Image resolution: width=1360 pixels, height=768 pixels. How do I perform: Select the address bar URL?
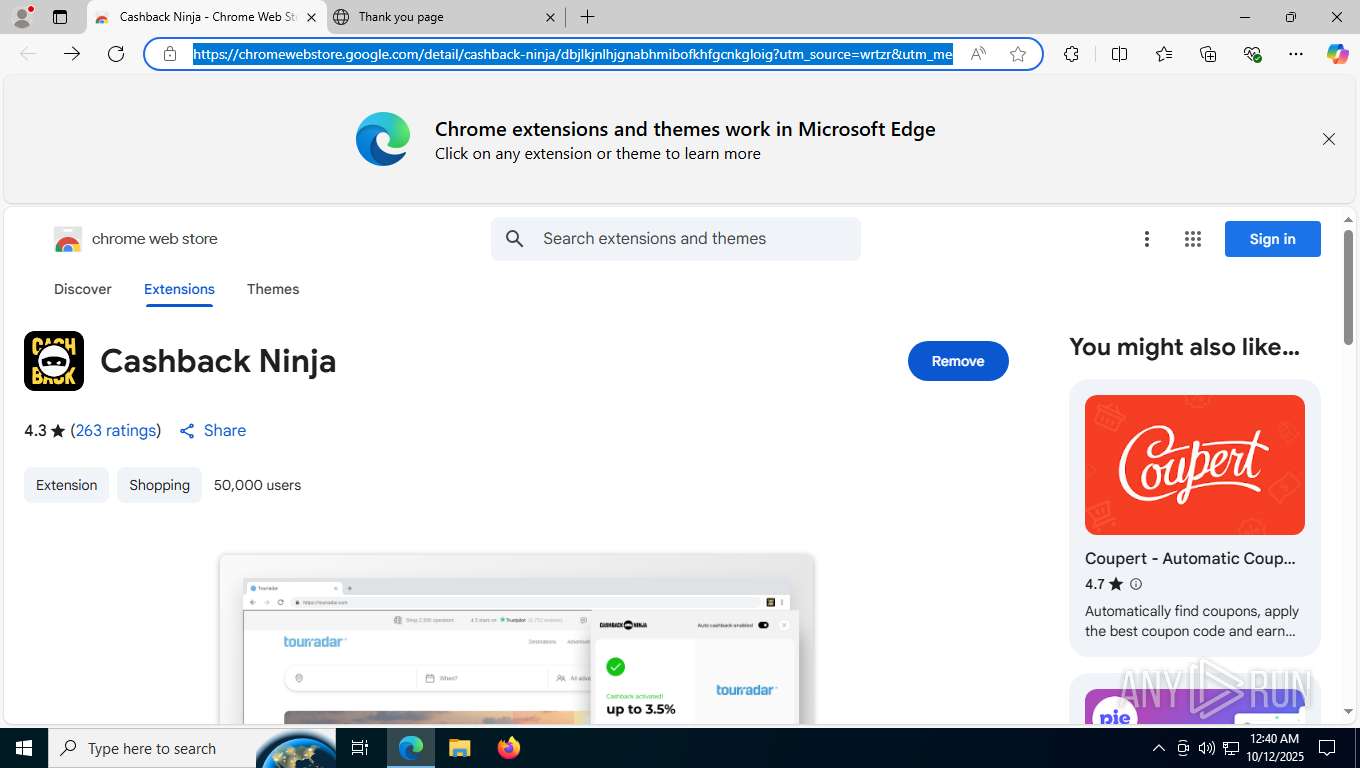pos(573,54)
